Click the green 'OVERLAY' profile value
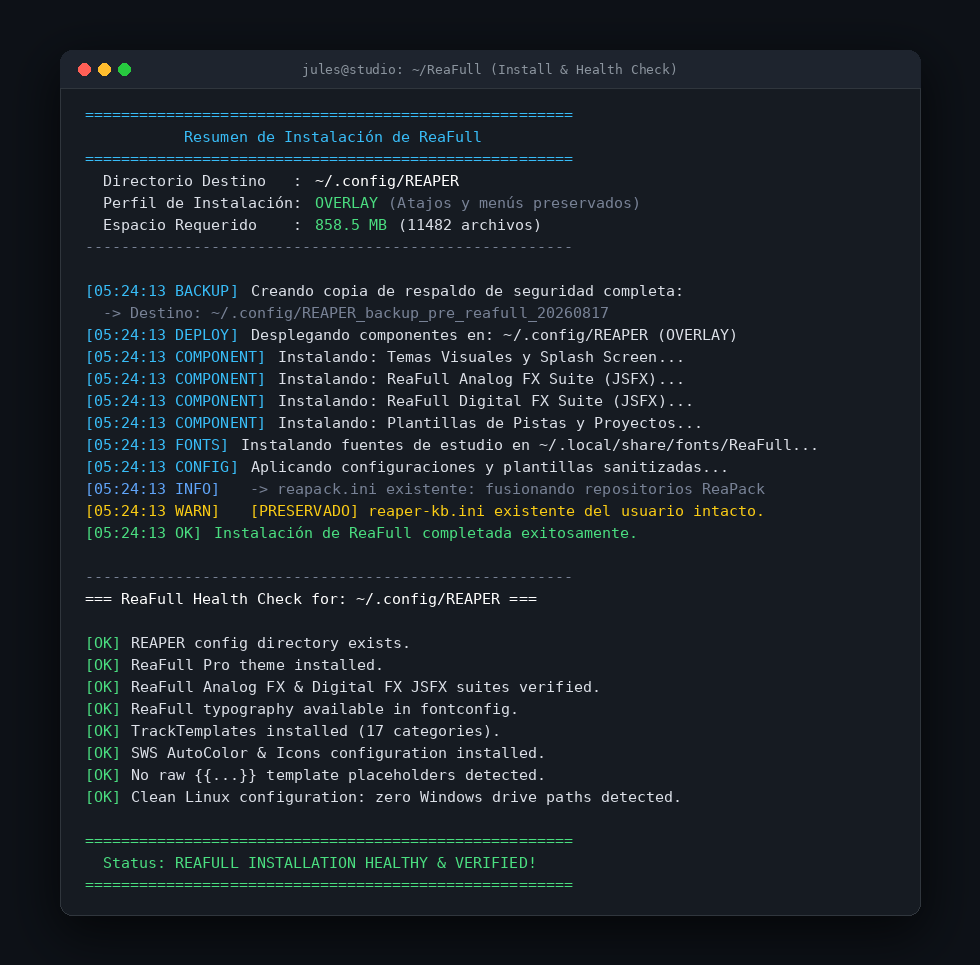Viewport: 980px width, 965px height. point(346,203)
